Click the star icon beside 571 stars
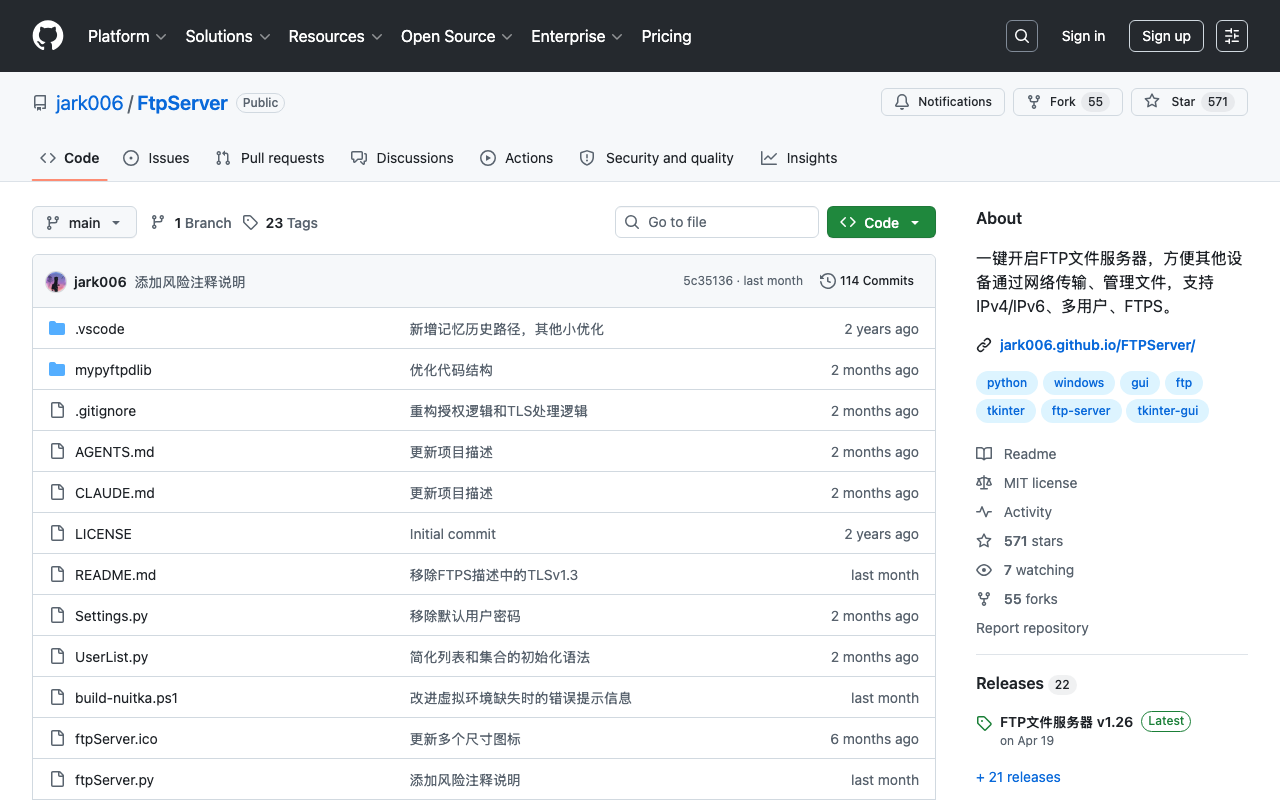This screenshot has height=800, width=1280. pos(984,541)
